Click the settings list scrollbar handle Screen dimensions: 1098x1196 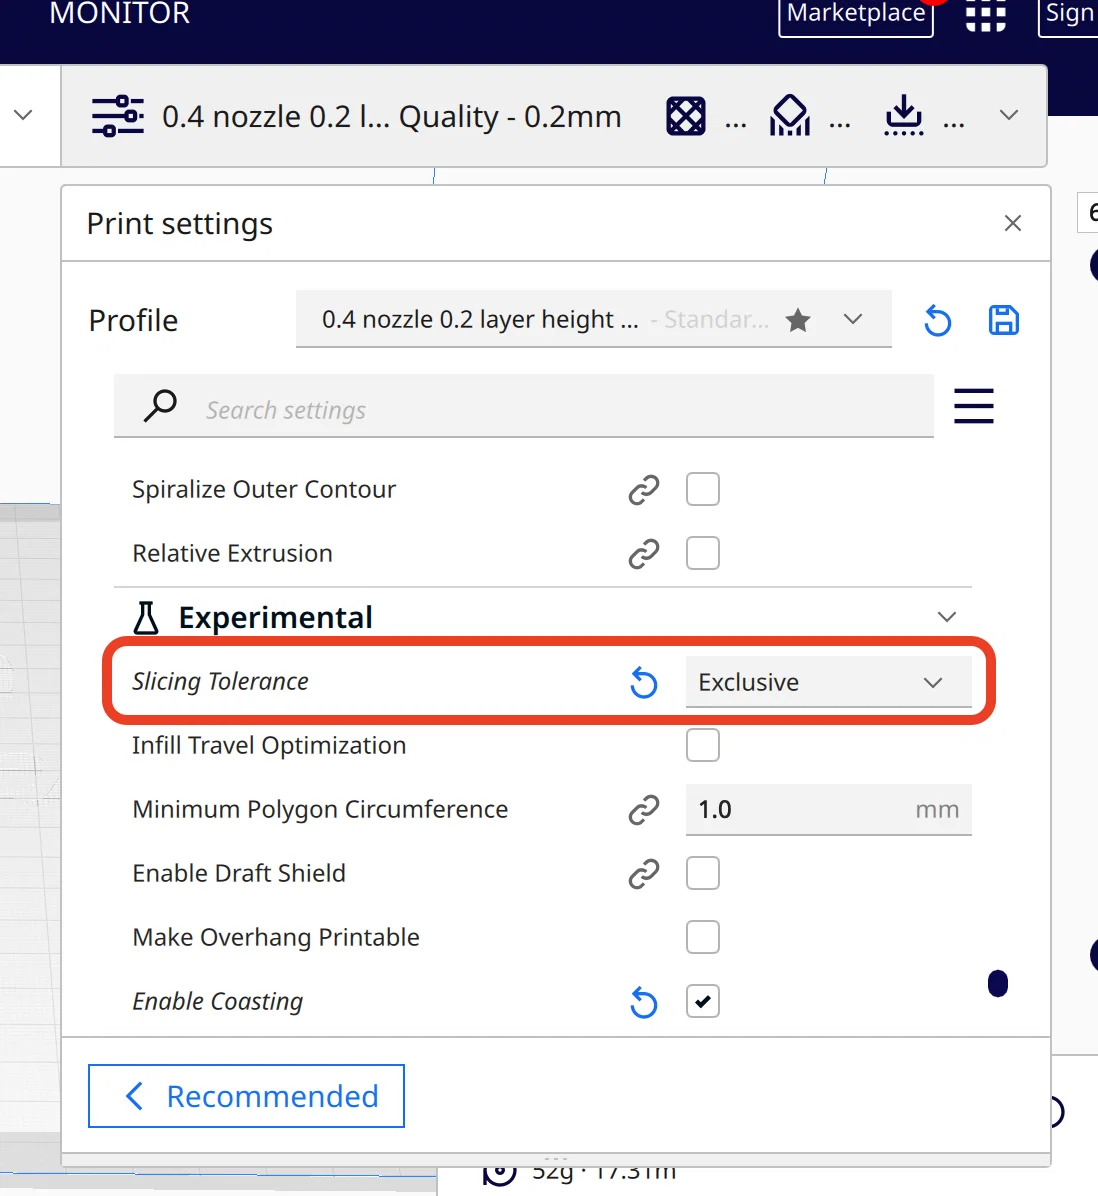point(997,984)
